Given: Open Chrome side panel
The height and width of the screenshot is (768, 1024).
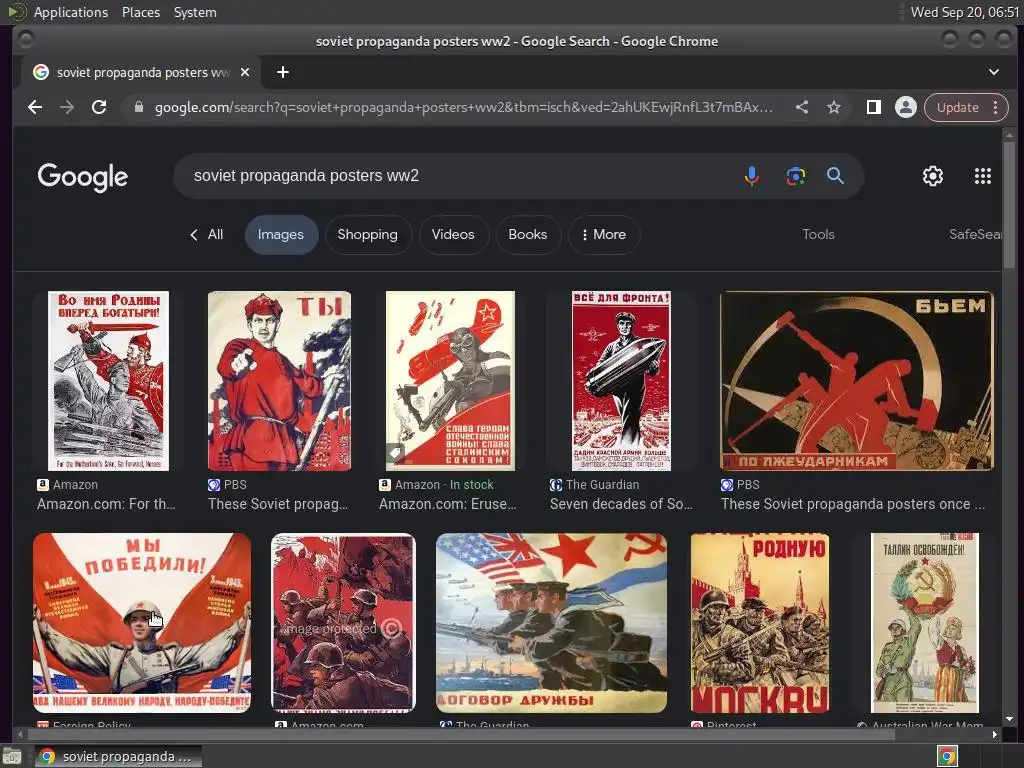Looking at the screenshot, I should [873, 107].
